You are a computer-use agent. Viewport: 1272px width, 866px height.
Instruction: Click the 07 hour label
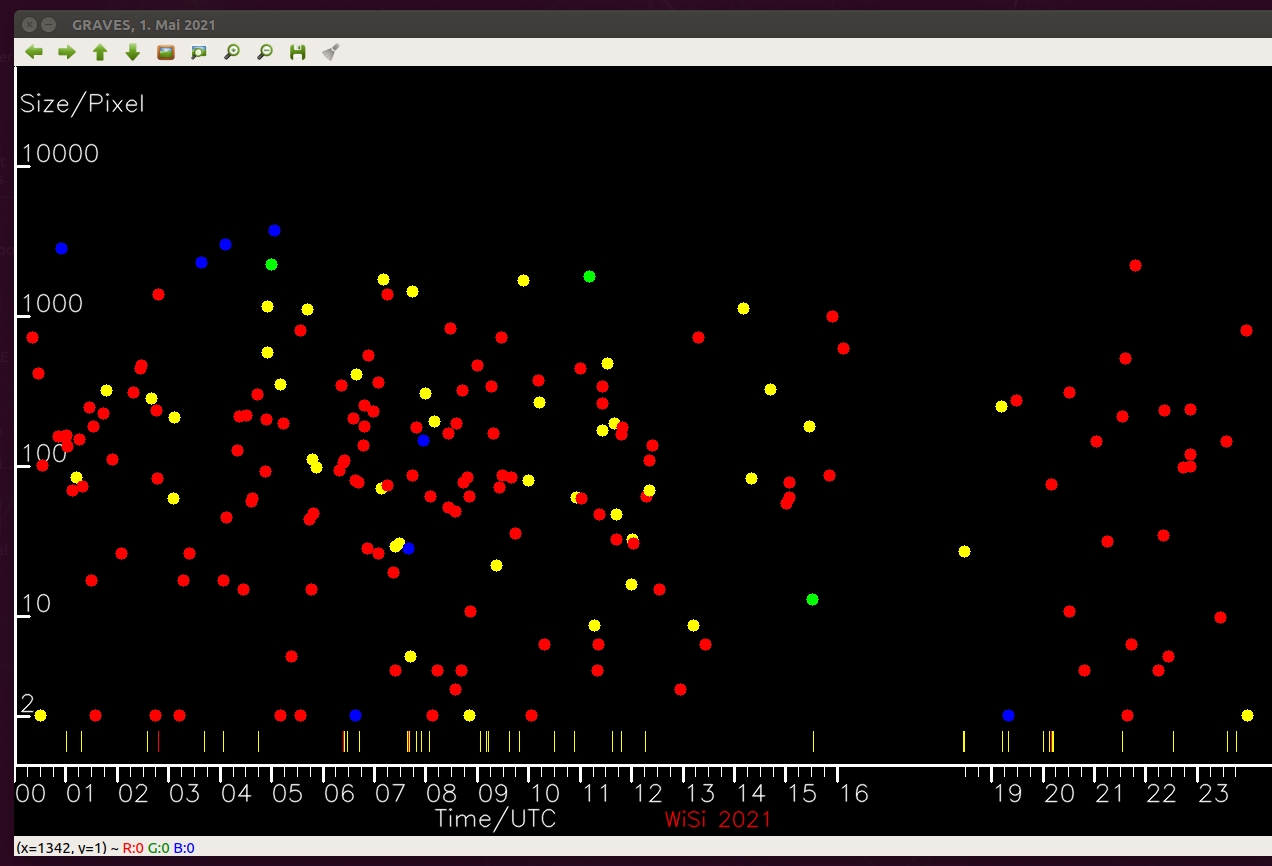390,794
